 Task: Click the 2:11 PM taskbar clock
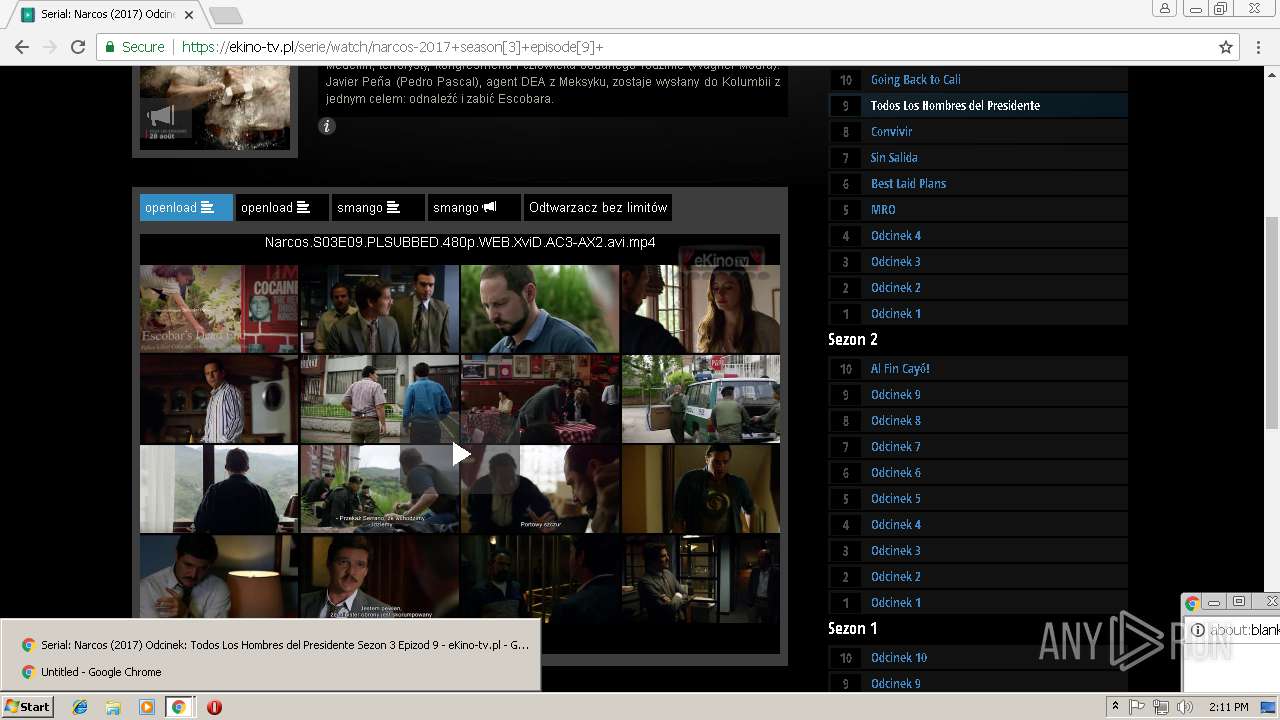tap(1229, 707)
